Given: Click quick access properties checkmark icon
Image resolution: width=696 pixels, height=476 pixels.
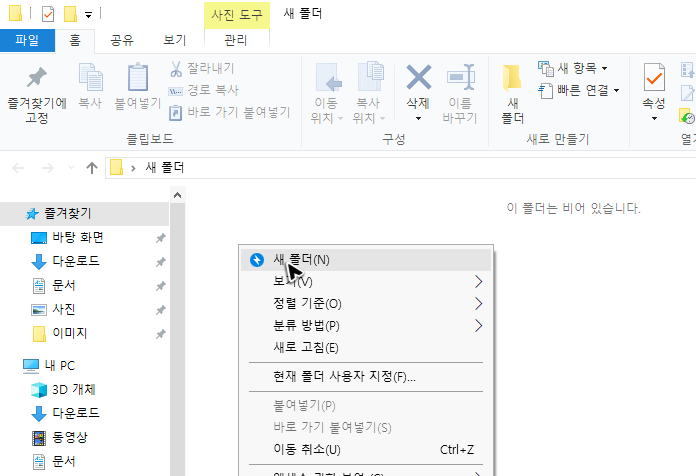Looking at the screenshot, I should [x=47, y=14].
